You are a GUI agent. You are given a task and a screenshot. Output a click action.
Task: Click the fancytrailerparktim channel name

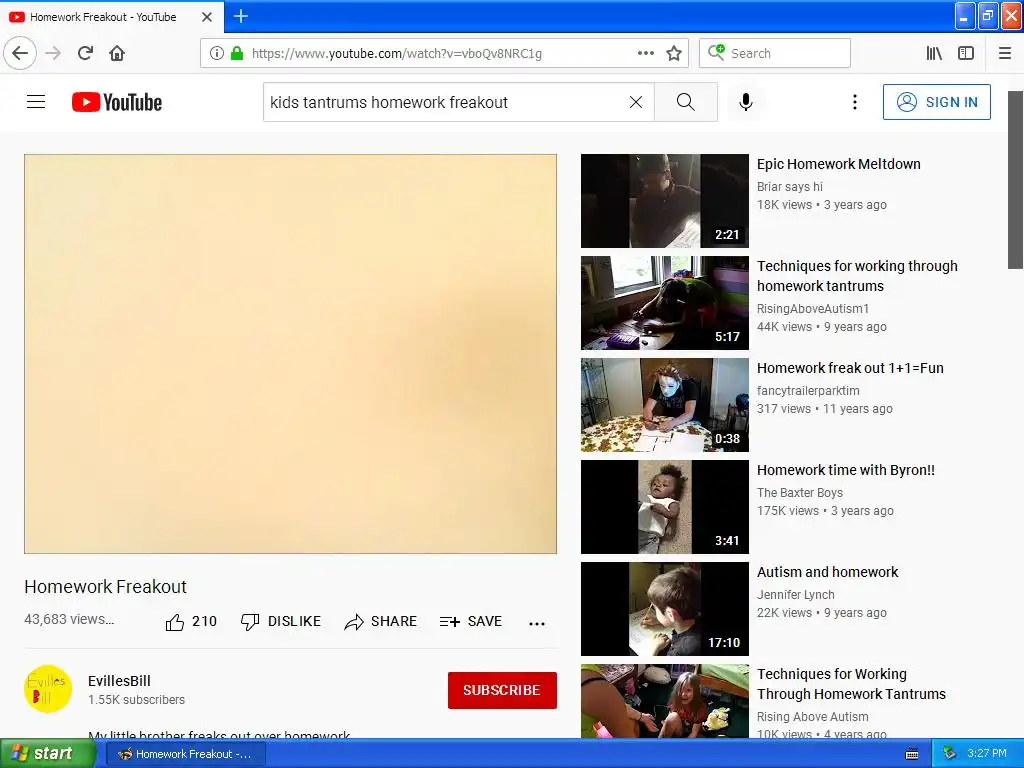tap(808, 391)
